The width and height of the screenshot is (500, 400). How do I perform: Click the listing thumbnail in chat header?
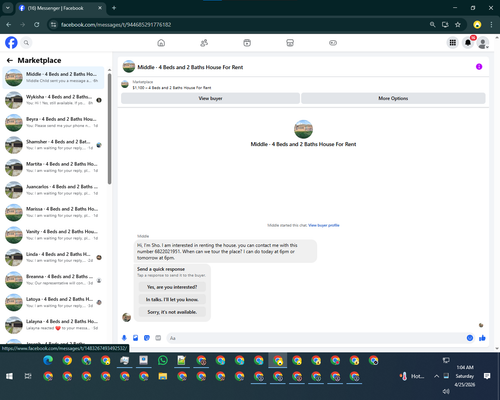coord(129,67)
